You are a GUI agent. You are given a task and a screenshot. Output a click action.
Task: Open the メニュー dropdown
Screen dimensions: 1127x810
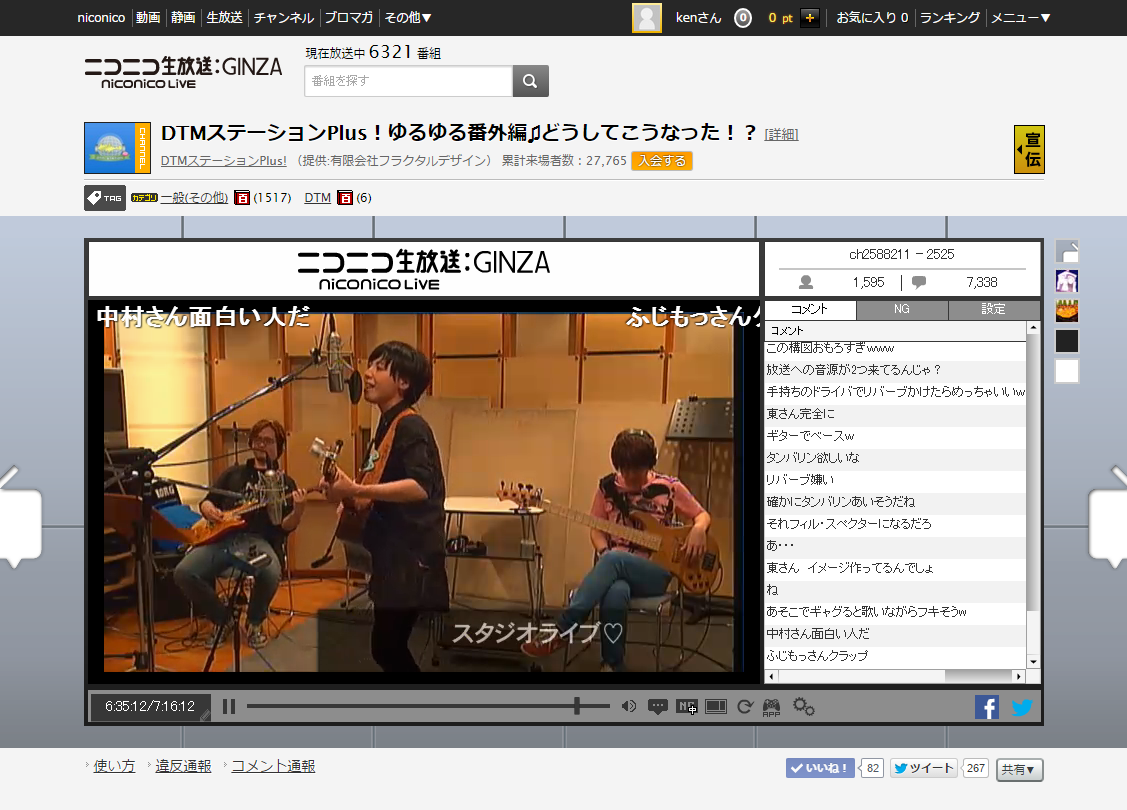pos(1021,18)
